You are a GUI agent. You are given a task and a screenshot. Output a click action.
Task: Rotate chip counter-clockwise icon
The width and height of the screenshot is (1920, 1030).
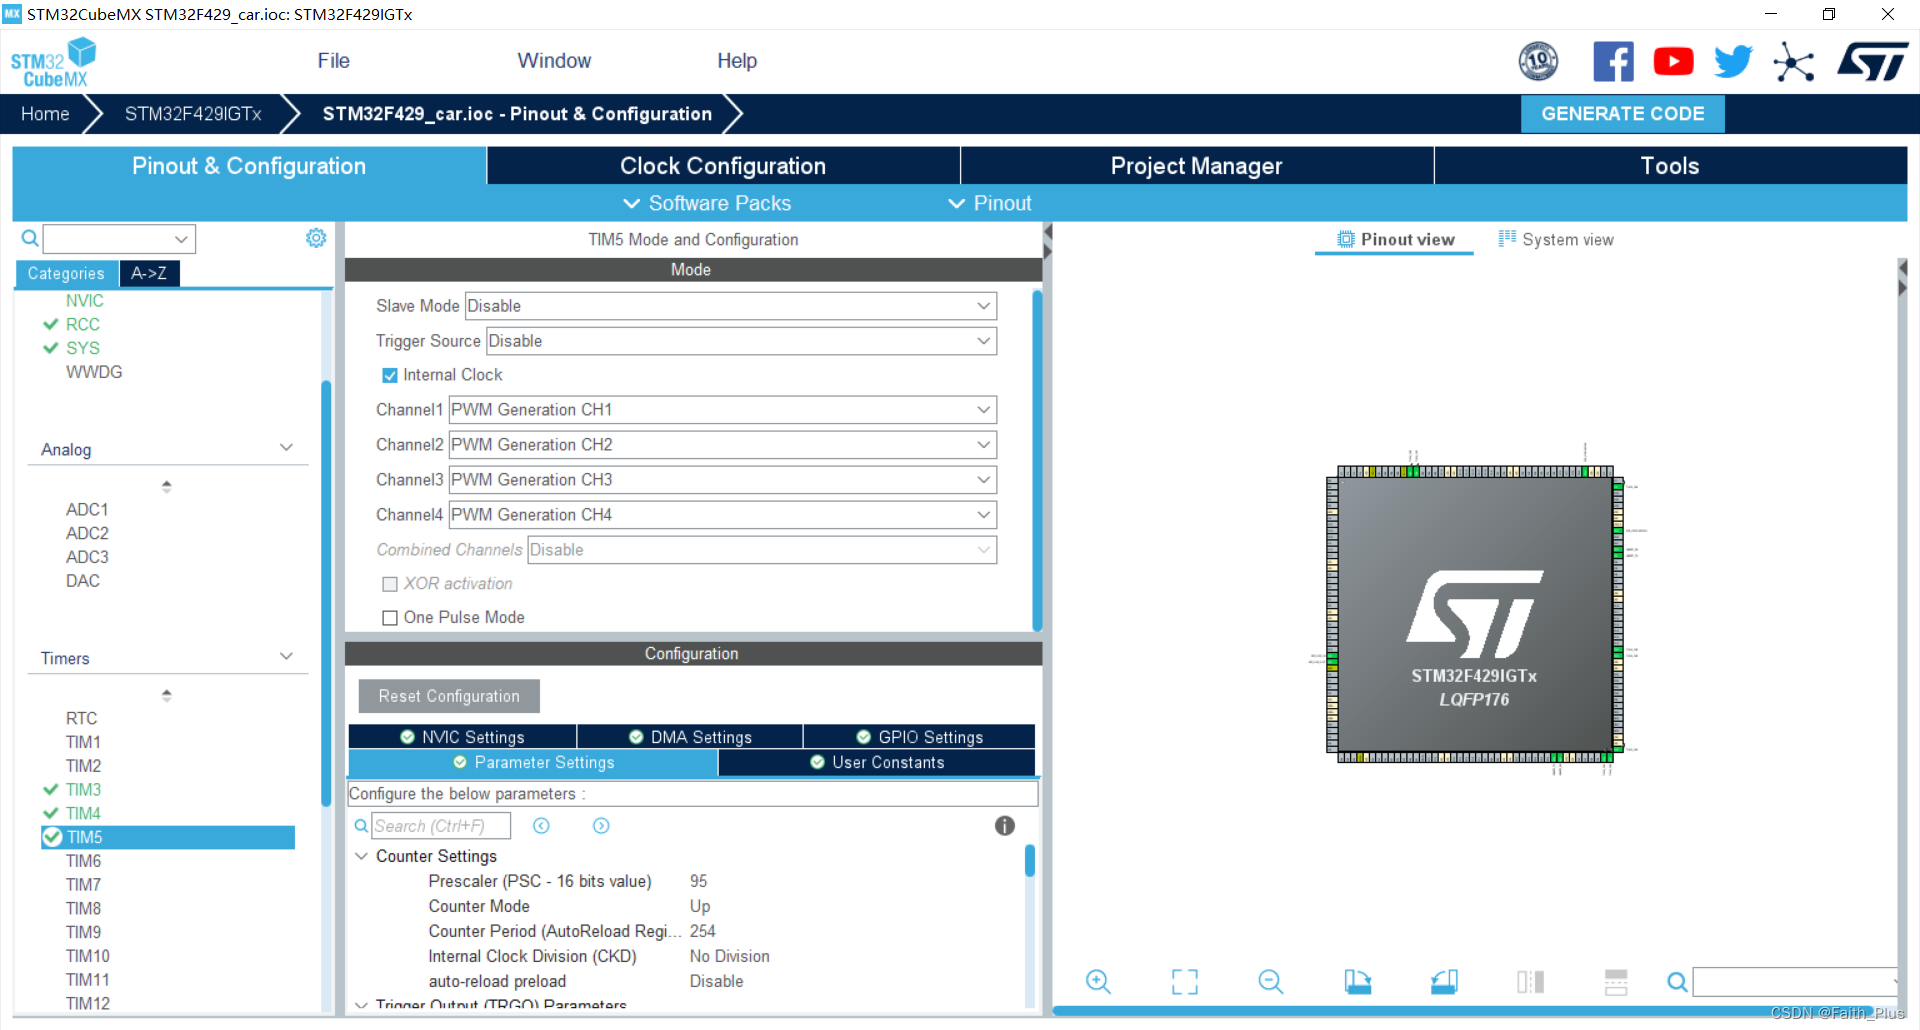pyautogui.click(x=1444, y=982)
